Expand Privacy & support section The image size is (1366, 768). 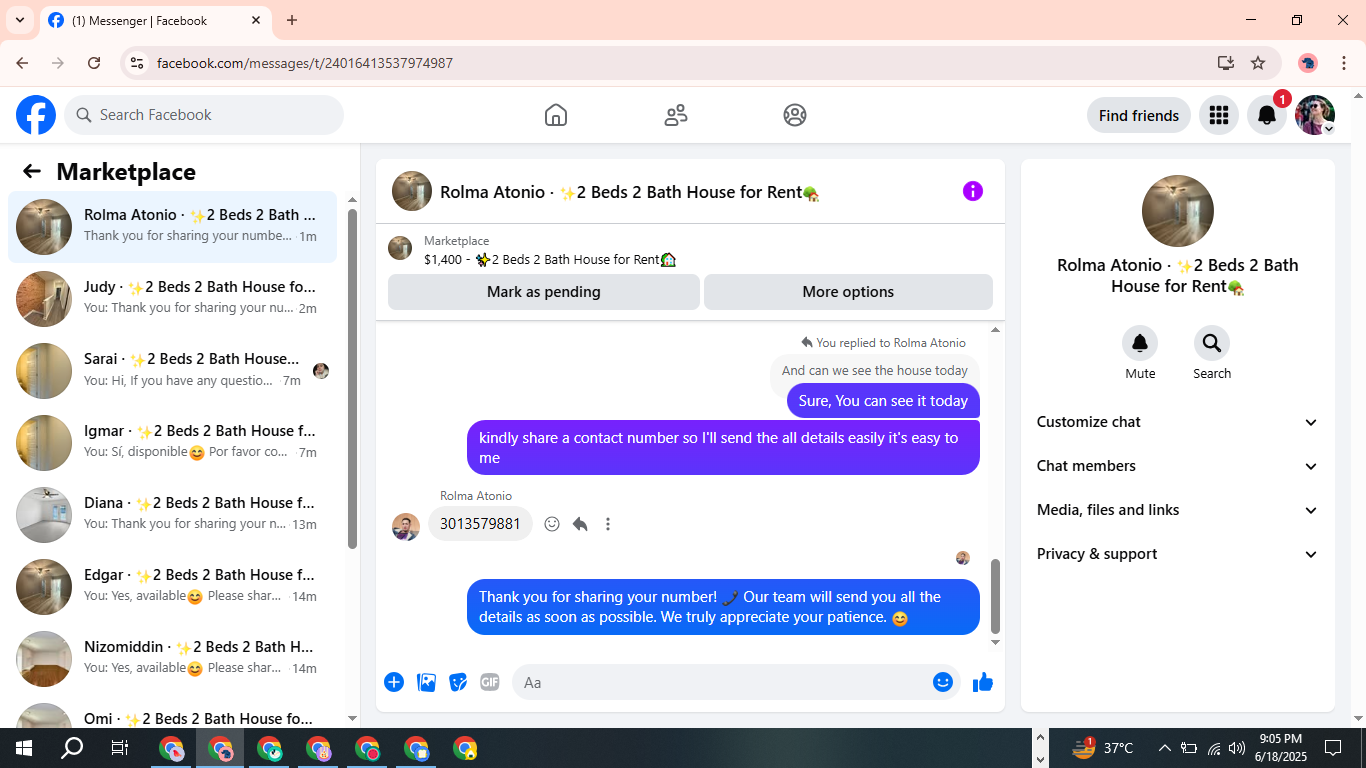(x=1178, y=554)
